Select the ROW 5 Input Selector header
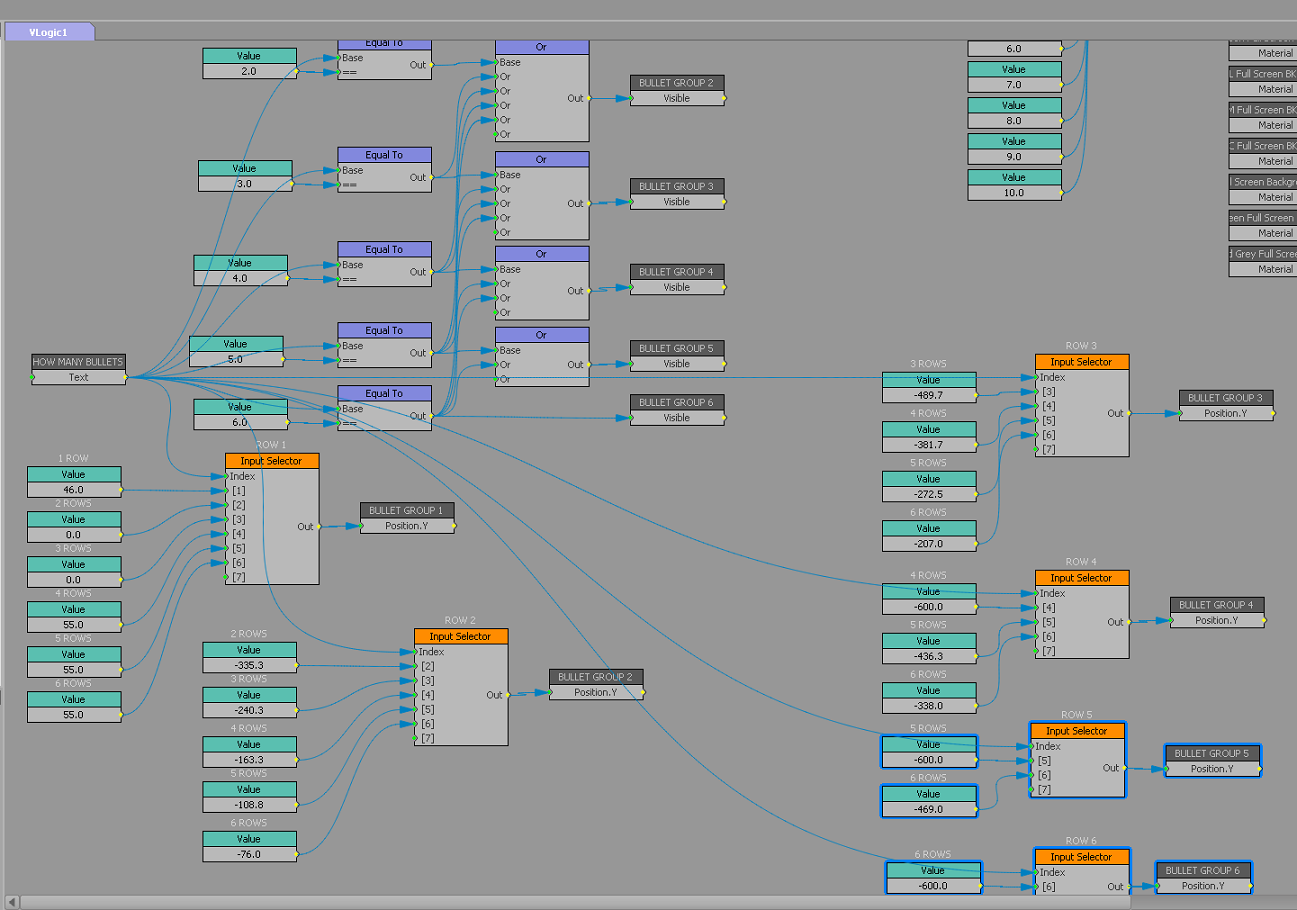 1076,731
